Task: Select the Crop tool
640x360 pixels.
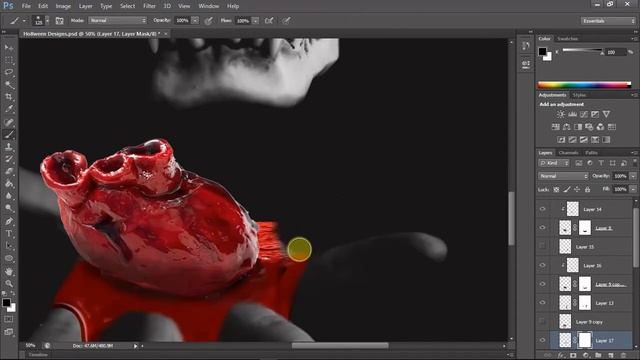Action: coord(9,97)
